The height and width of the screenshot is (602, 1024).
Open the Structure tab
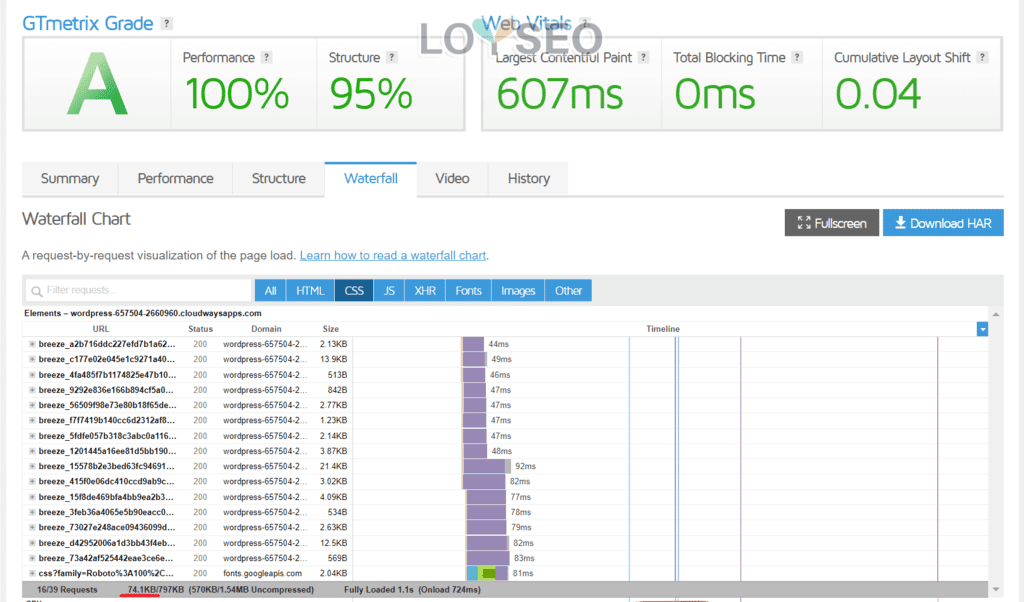click(279, 178)
